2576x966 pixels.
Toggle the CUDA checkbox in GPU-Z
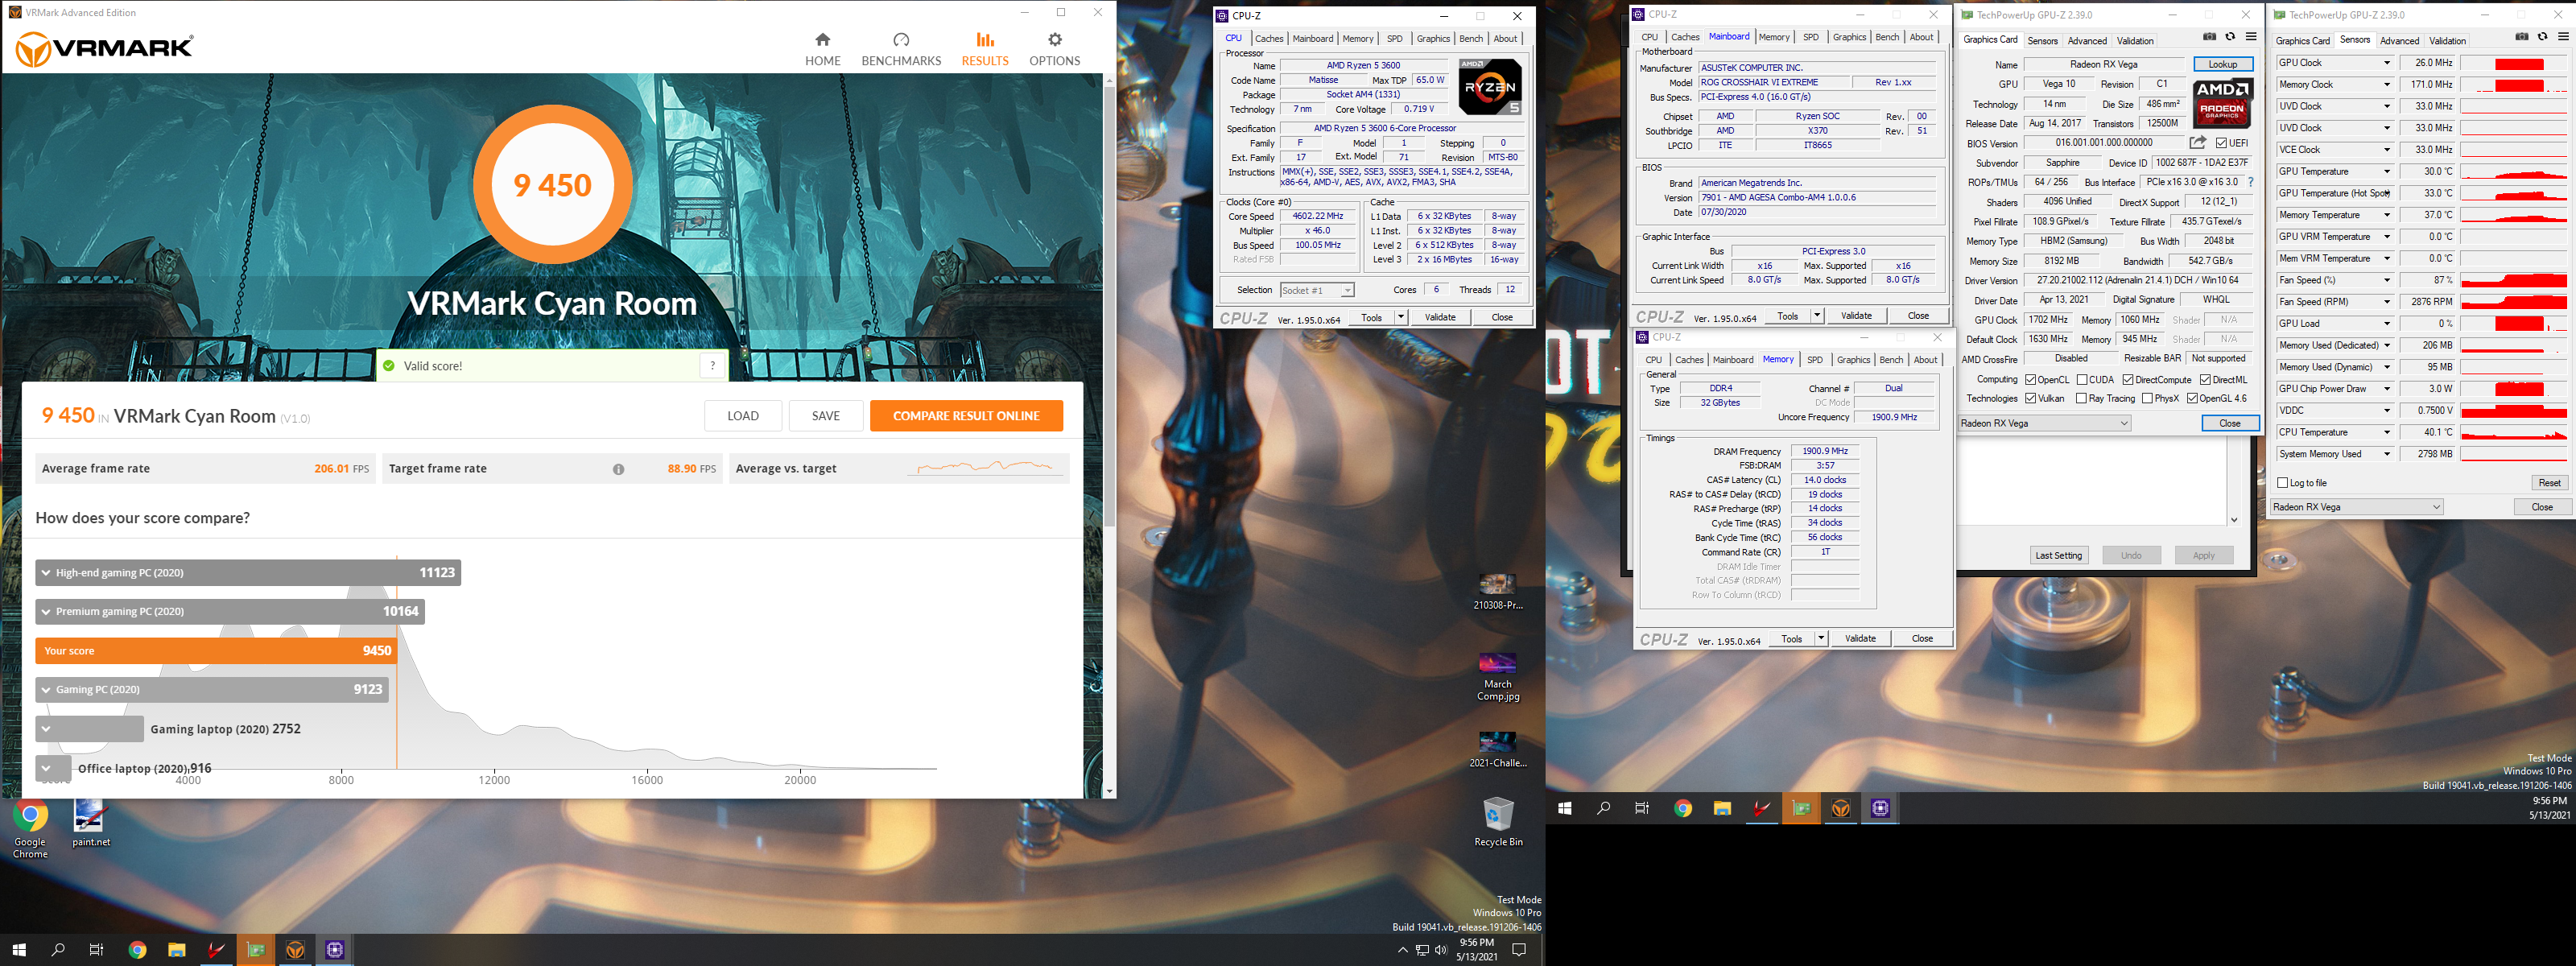(2082, 380)
